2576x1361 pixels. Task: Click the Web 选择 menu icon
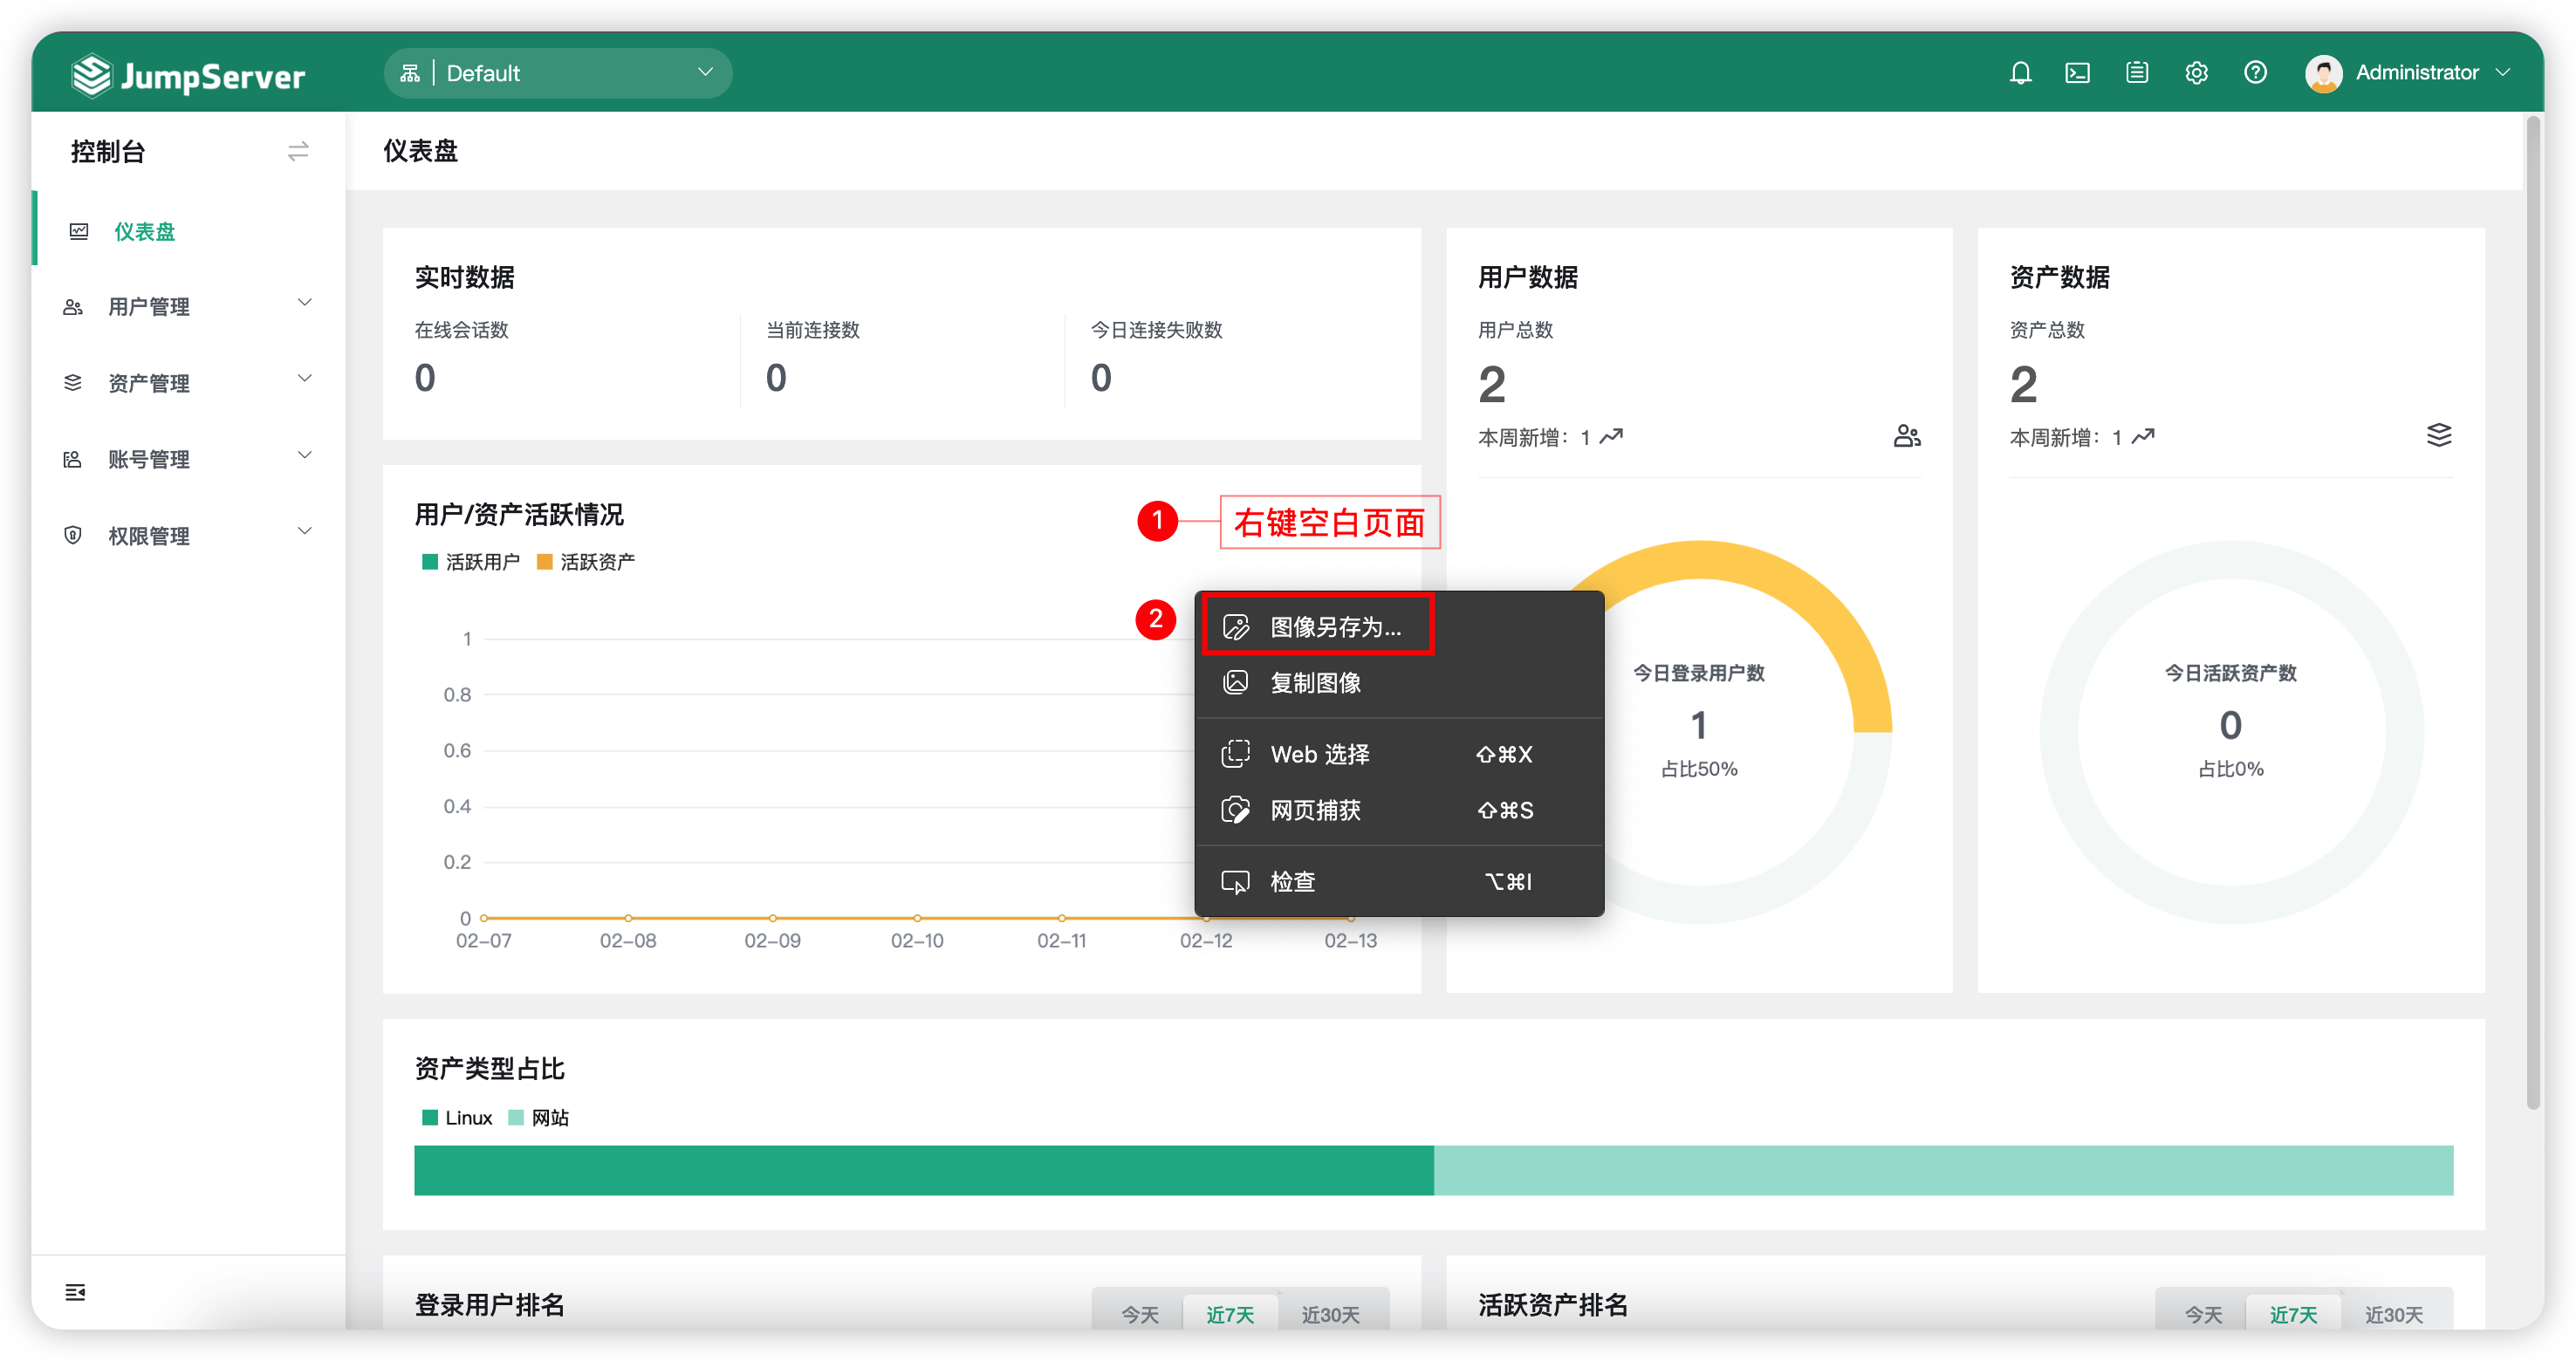tap(1236, 754)
